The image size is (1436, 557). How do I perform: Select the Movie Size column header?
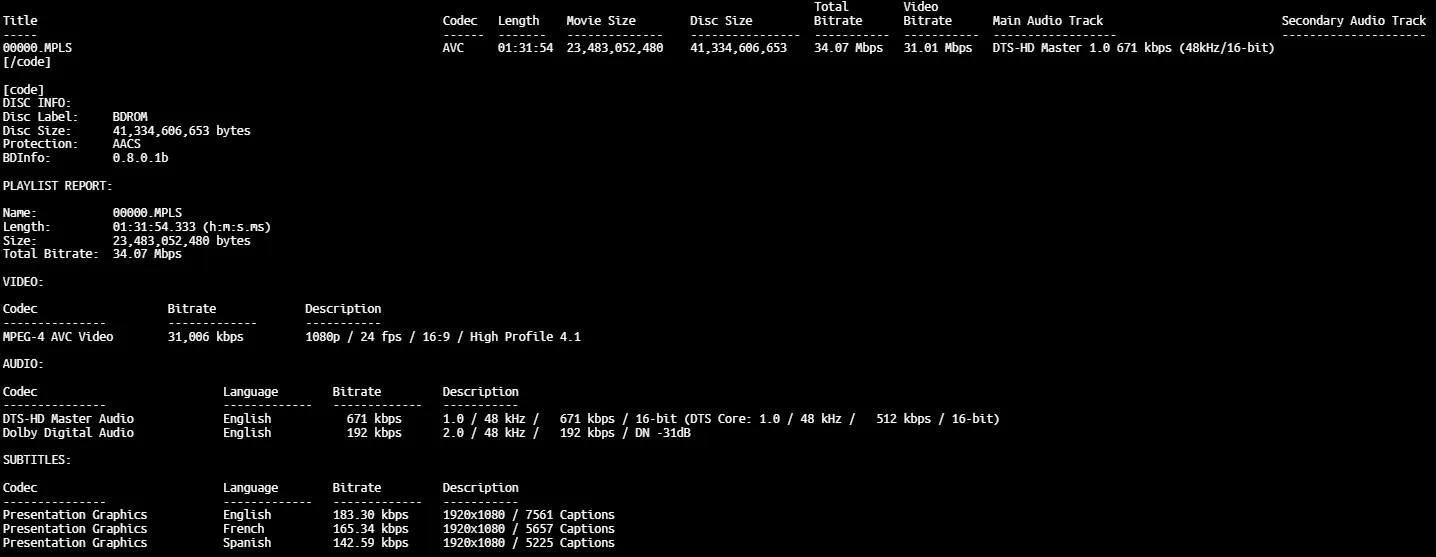coord(600,20)
